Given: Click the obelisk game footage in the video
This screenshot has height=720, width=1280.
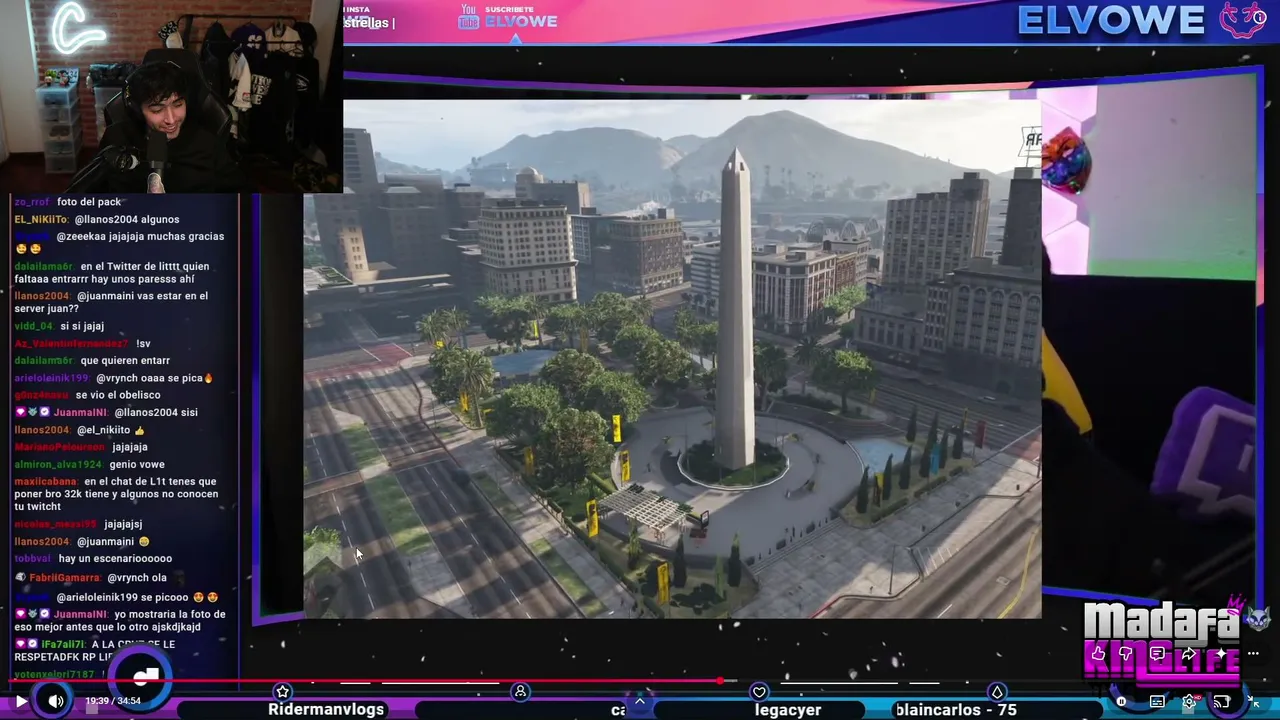Looking at the screenshot, I should tap(672, 358).
